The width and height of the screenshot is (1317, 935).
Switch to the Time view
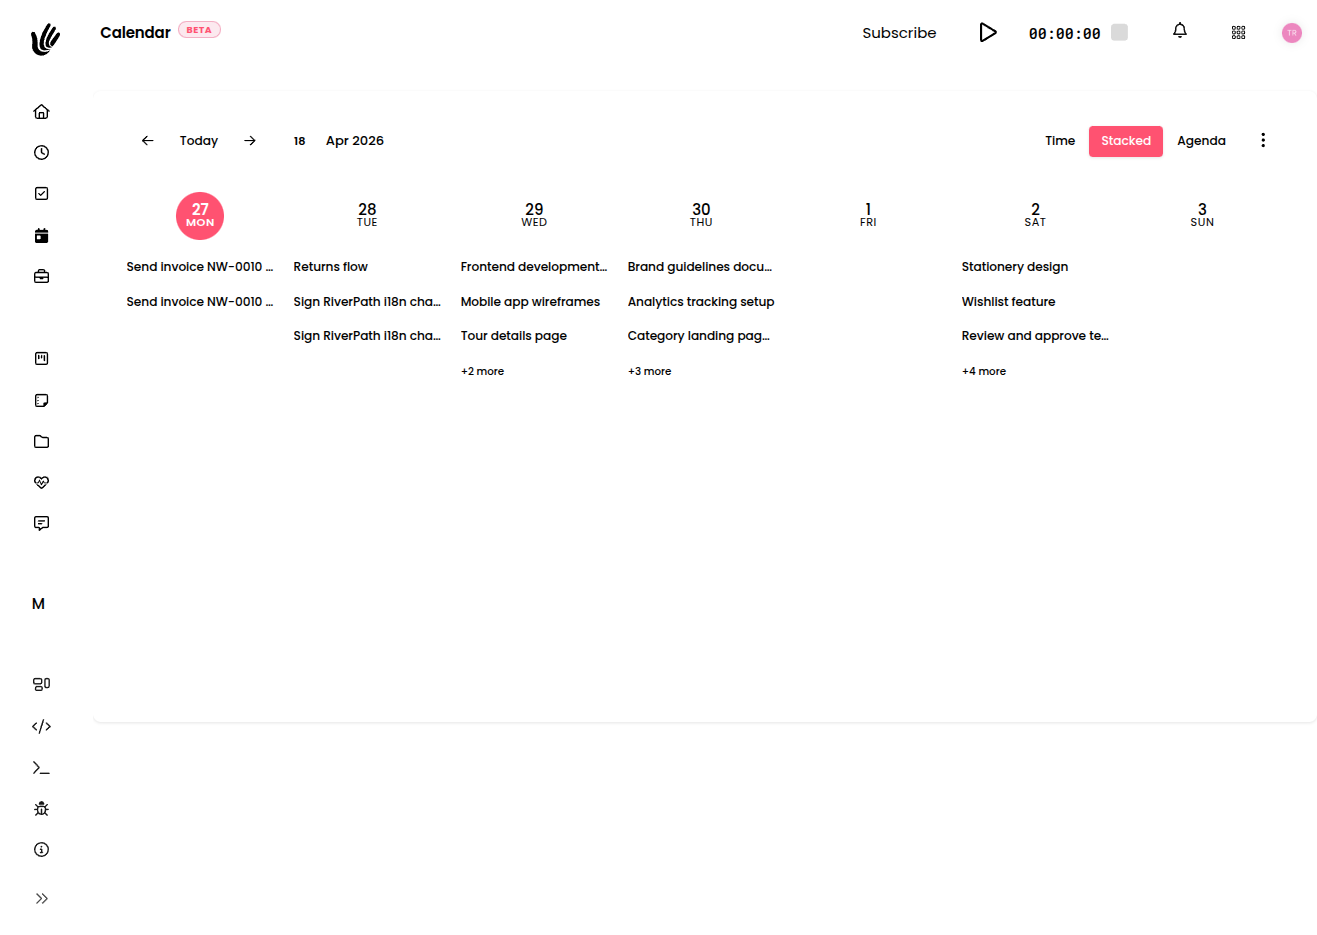[x=1060, y=141]
